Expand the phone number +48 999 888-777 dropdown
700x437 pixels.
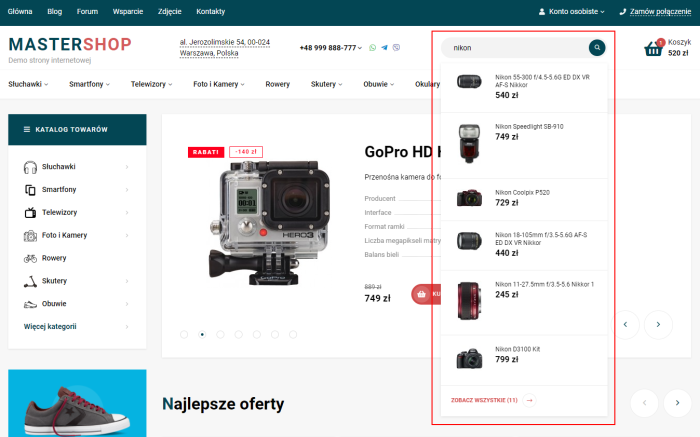(360, 48)
